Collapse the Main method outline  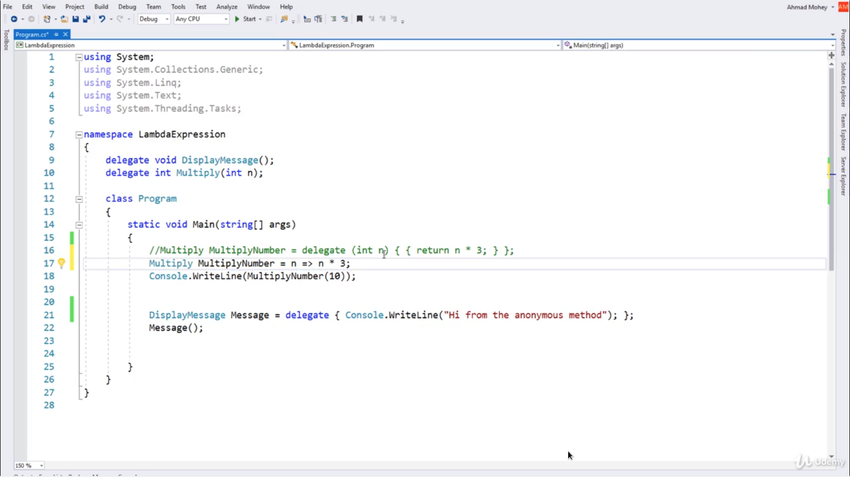click(79, 224)
